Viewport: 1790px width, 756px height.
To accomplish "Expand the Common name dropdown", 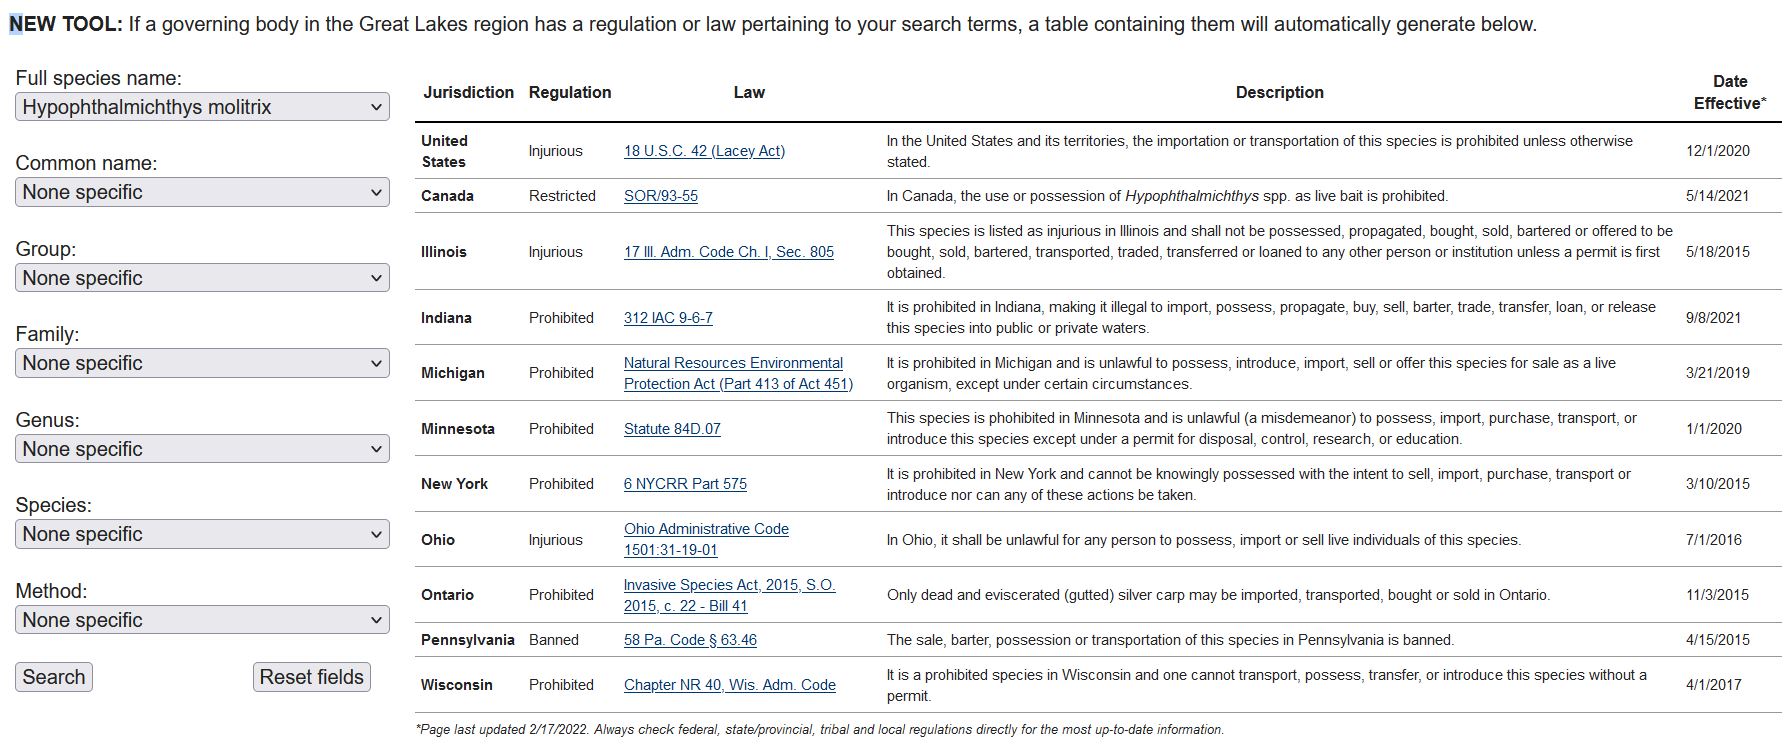I will (202, 192).
